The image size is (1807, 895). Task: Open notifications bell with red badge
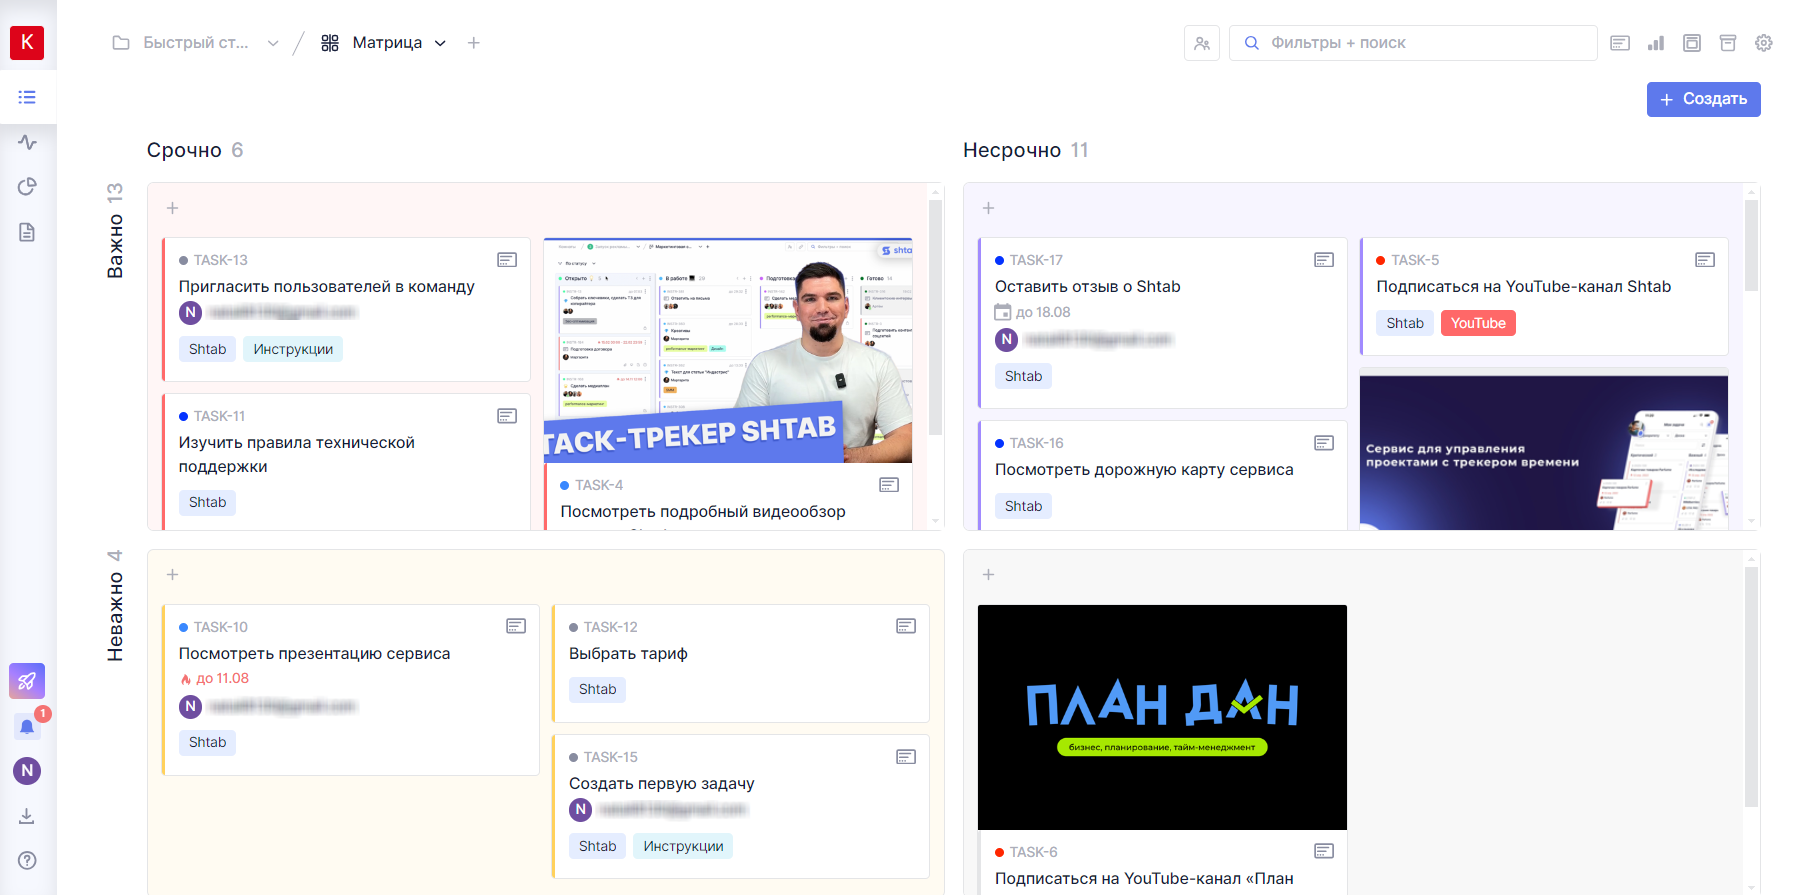pyautogui.click(x=27, y=726)
